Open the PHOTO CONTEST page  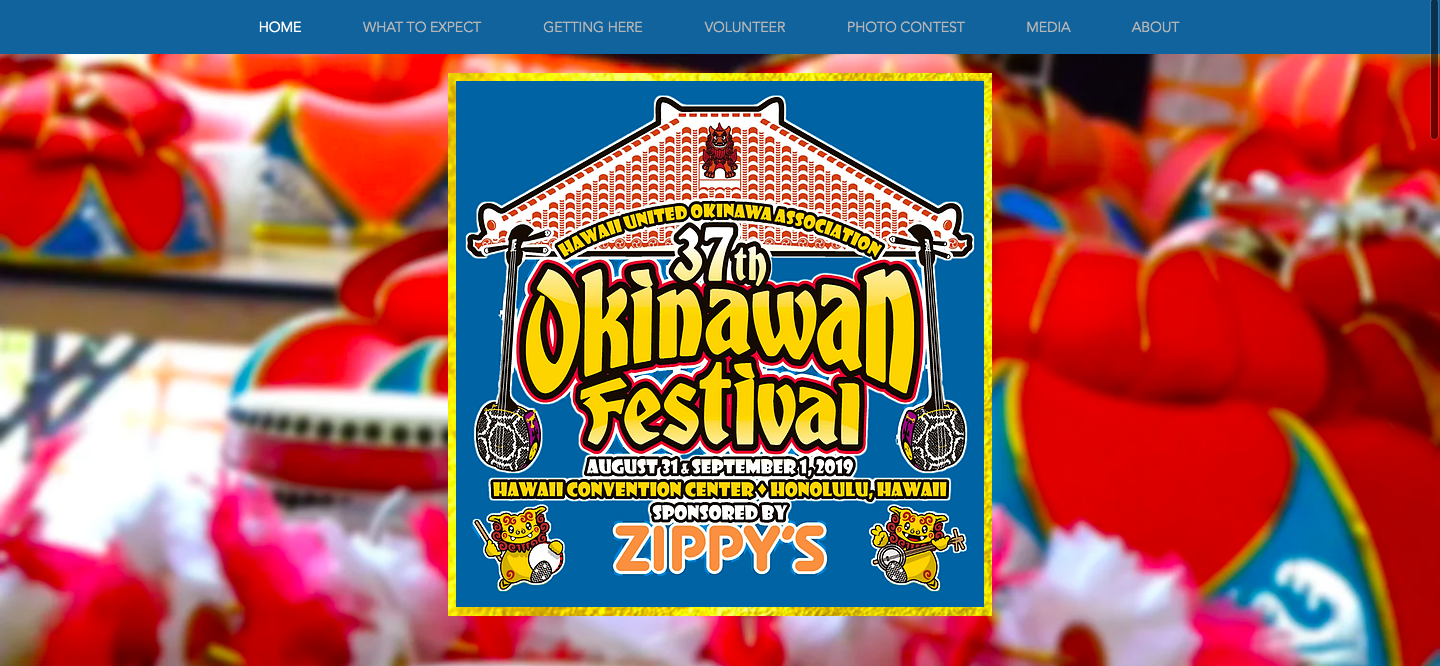point(906,27)
